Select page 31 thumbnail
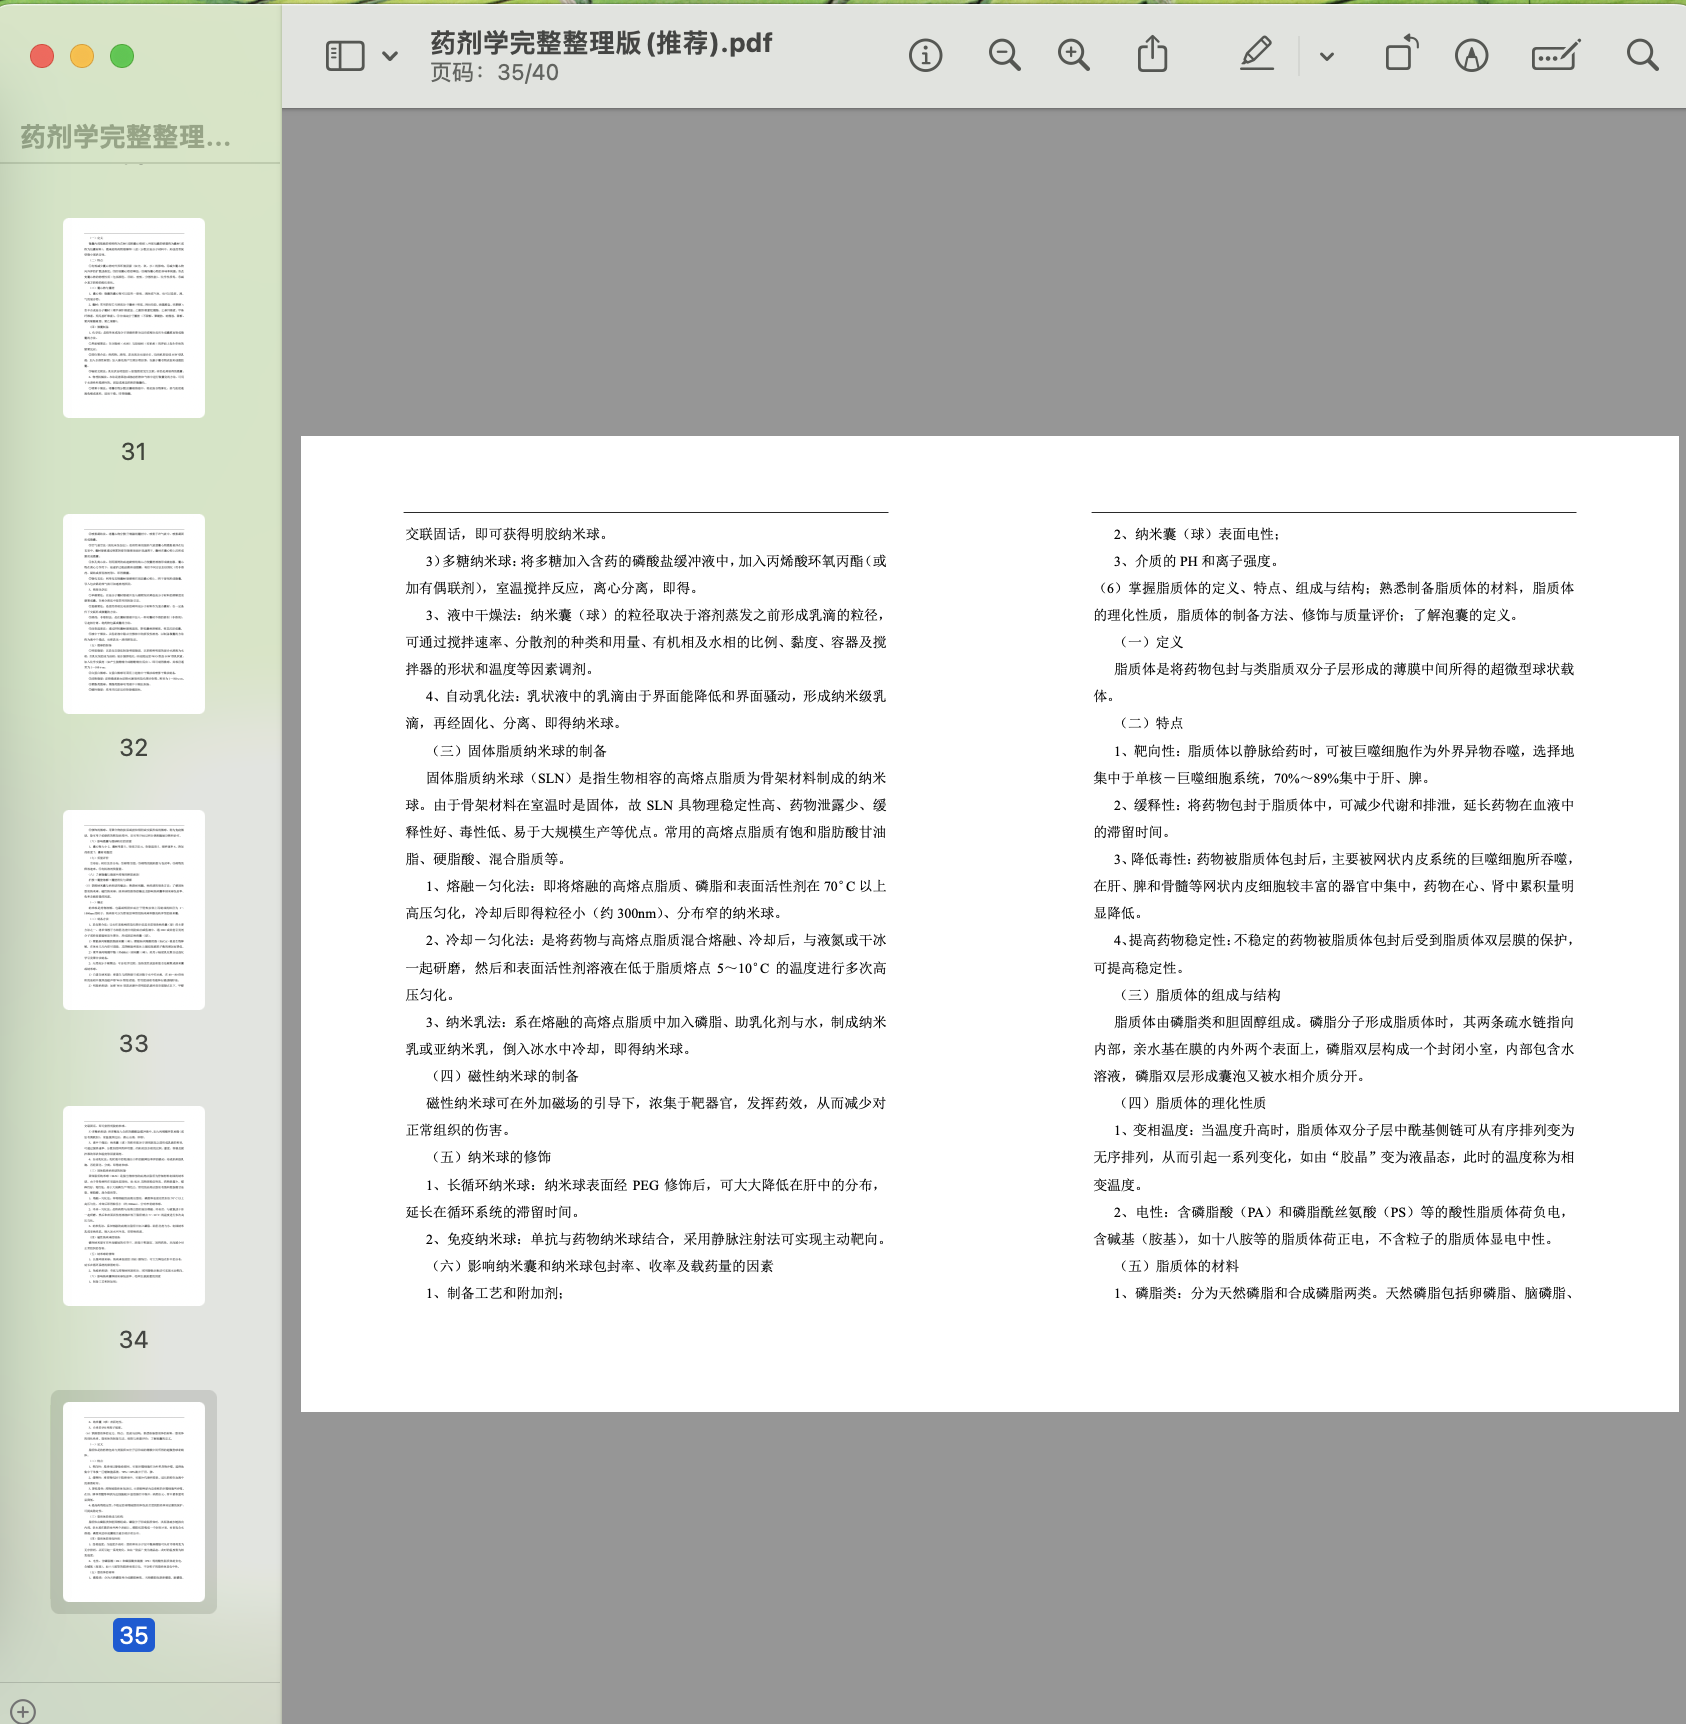This screenshot has height=1724, width=1686. click(x=134, y=318)
